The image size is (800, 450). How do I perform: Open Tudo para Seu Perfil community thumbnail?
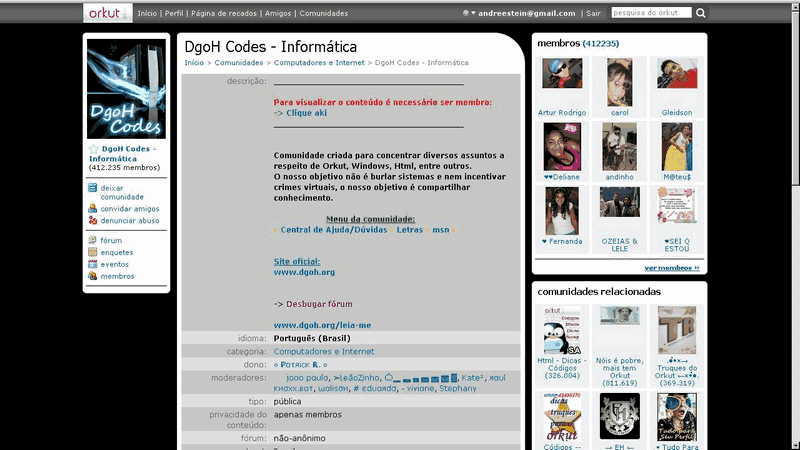677,417
